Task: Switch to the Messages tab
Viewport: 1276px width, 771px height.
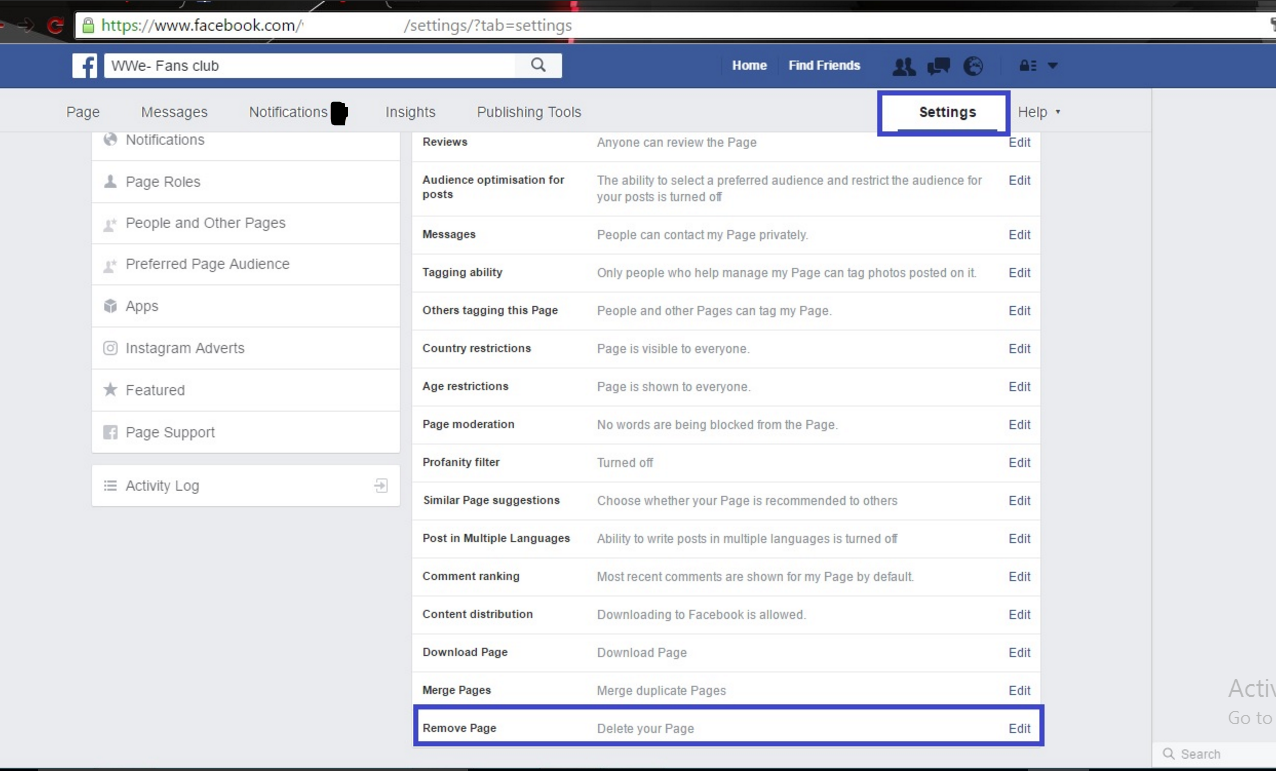Action: [x=174, y=112]
